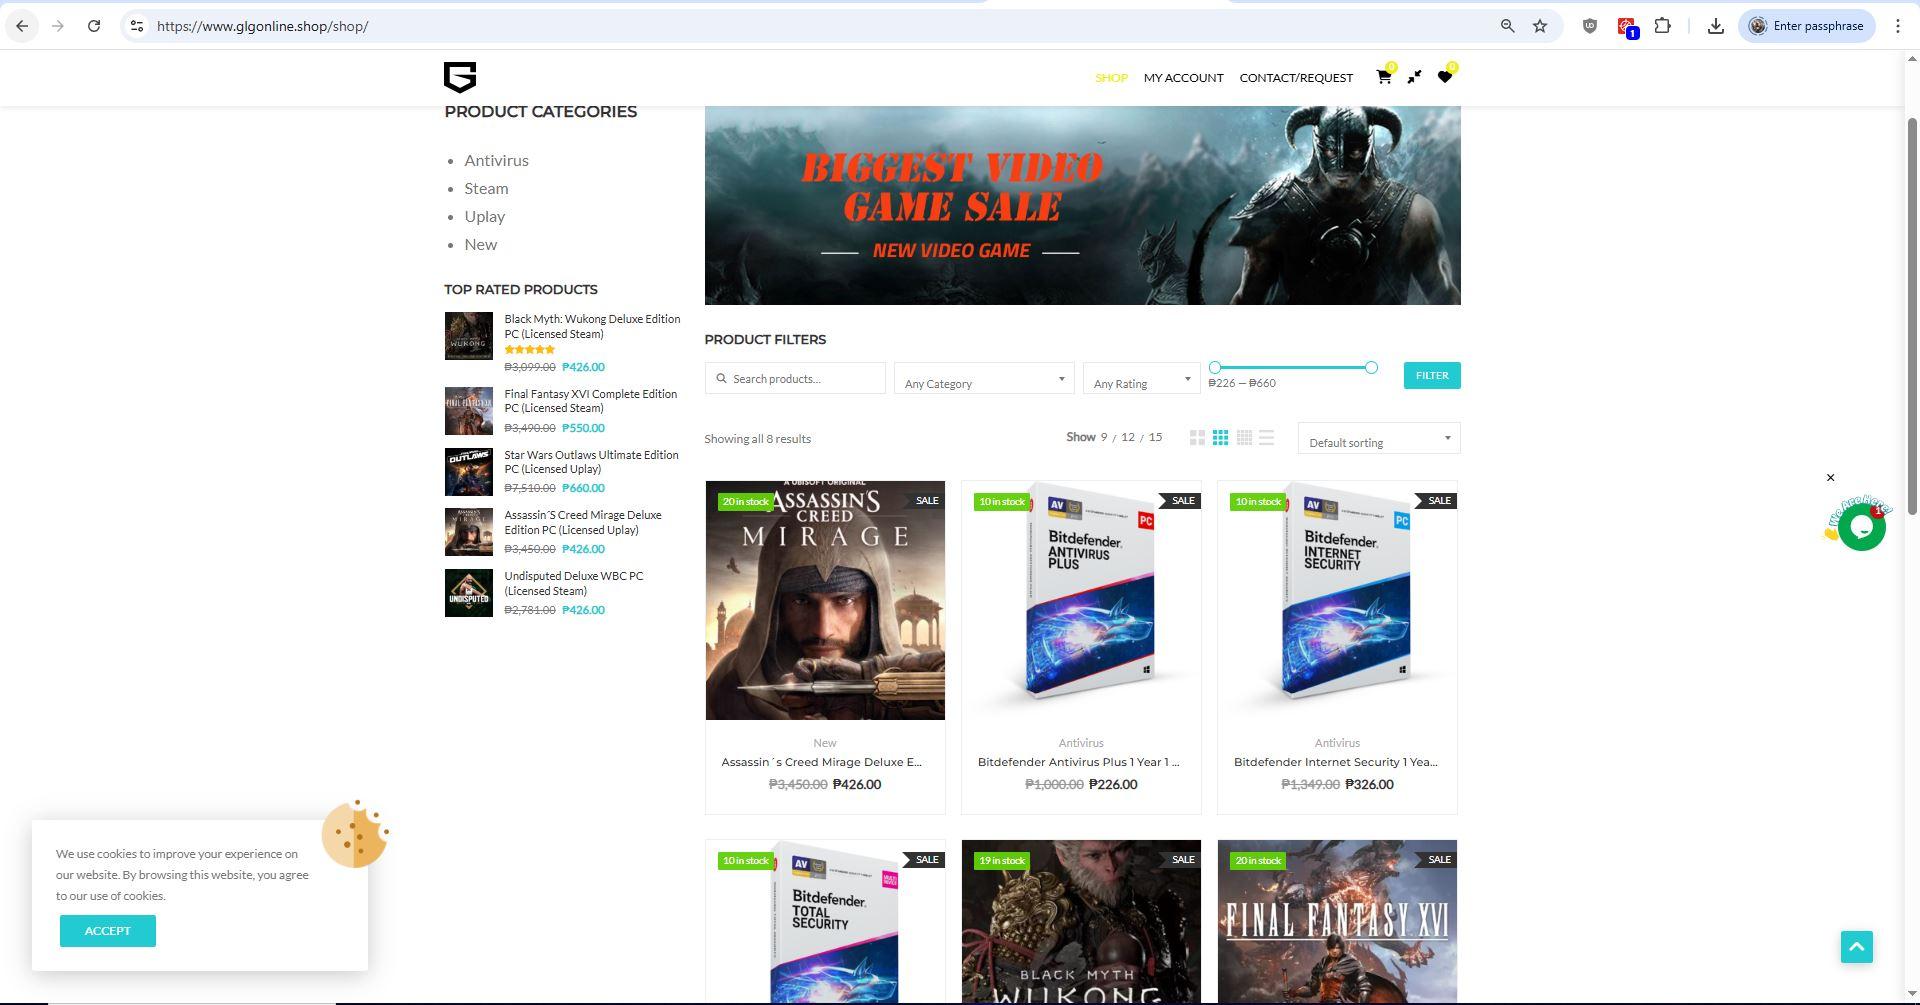
Task: Open the Black Myth Wukong grid image
Action: (x=1081, y=922)
